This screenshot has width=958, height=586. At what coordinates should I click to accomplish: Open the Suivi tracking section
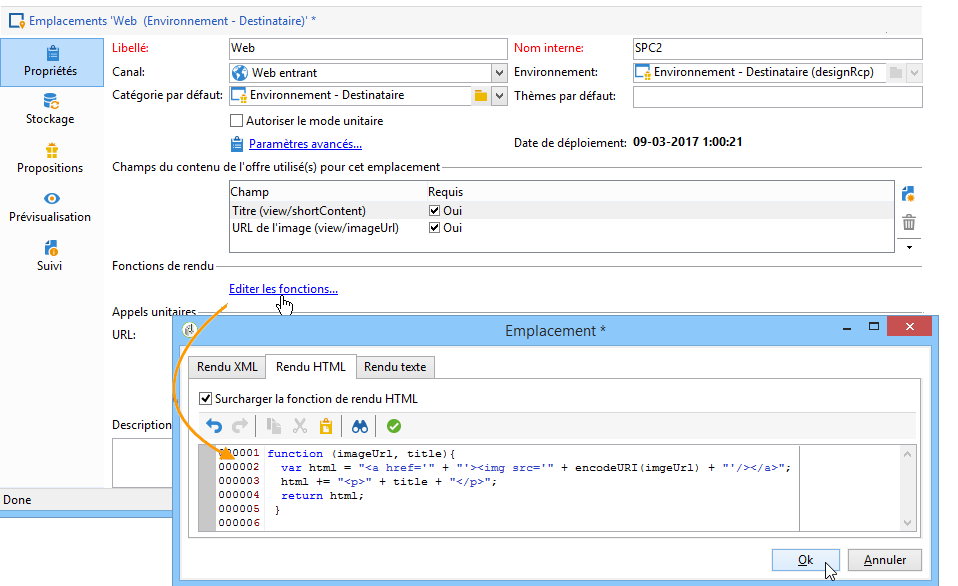point(50,257)
